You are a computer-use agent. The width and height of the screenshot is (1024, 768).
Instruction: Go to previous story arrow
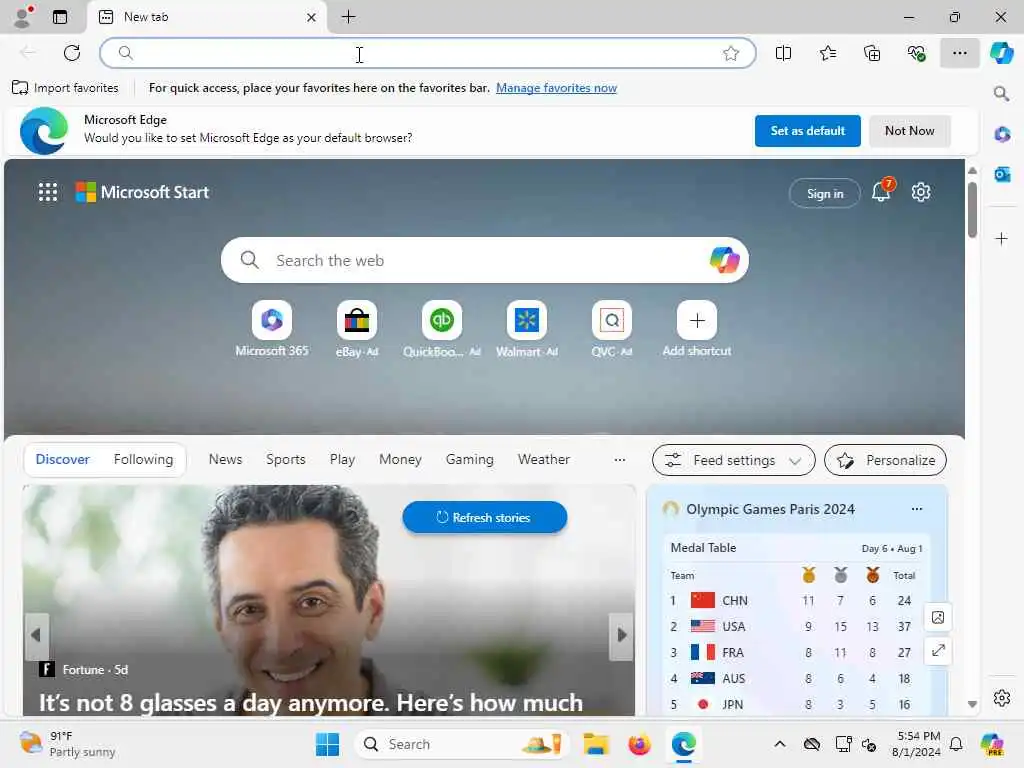[x=37, y=635]
